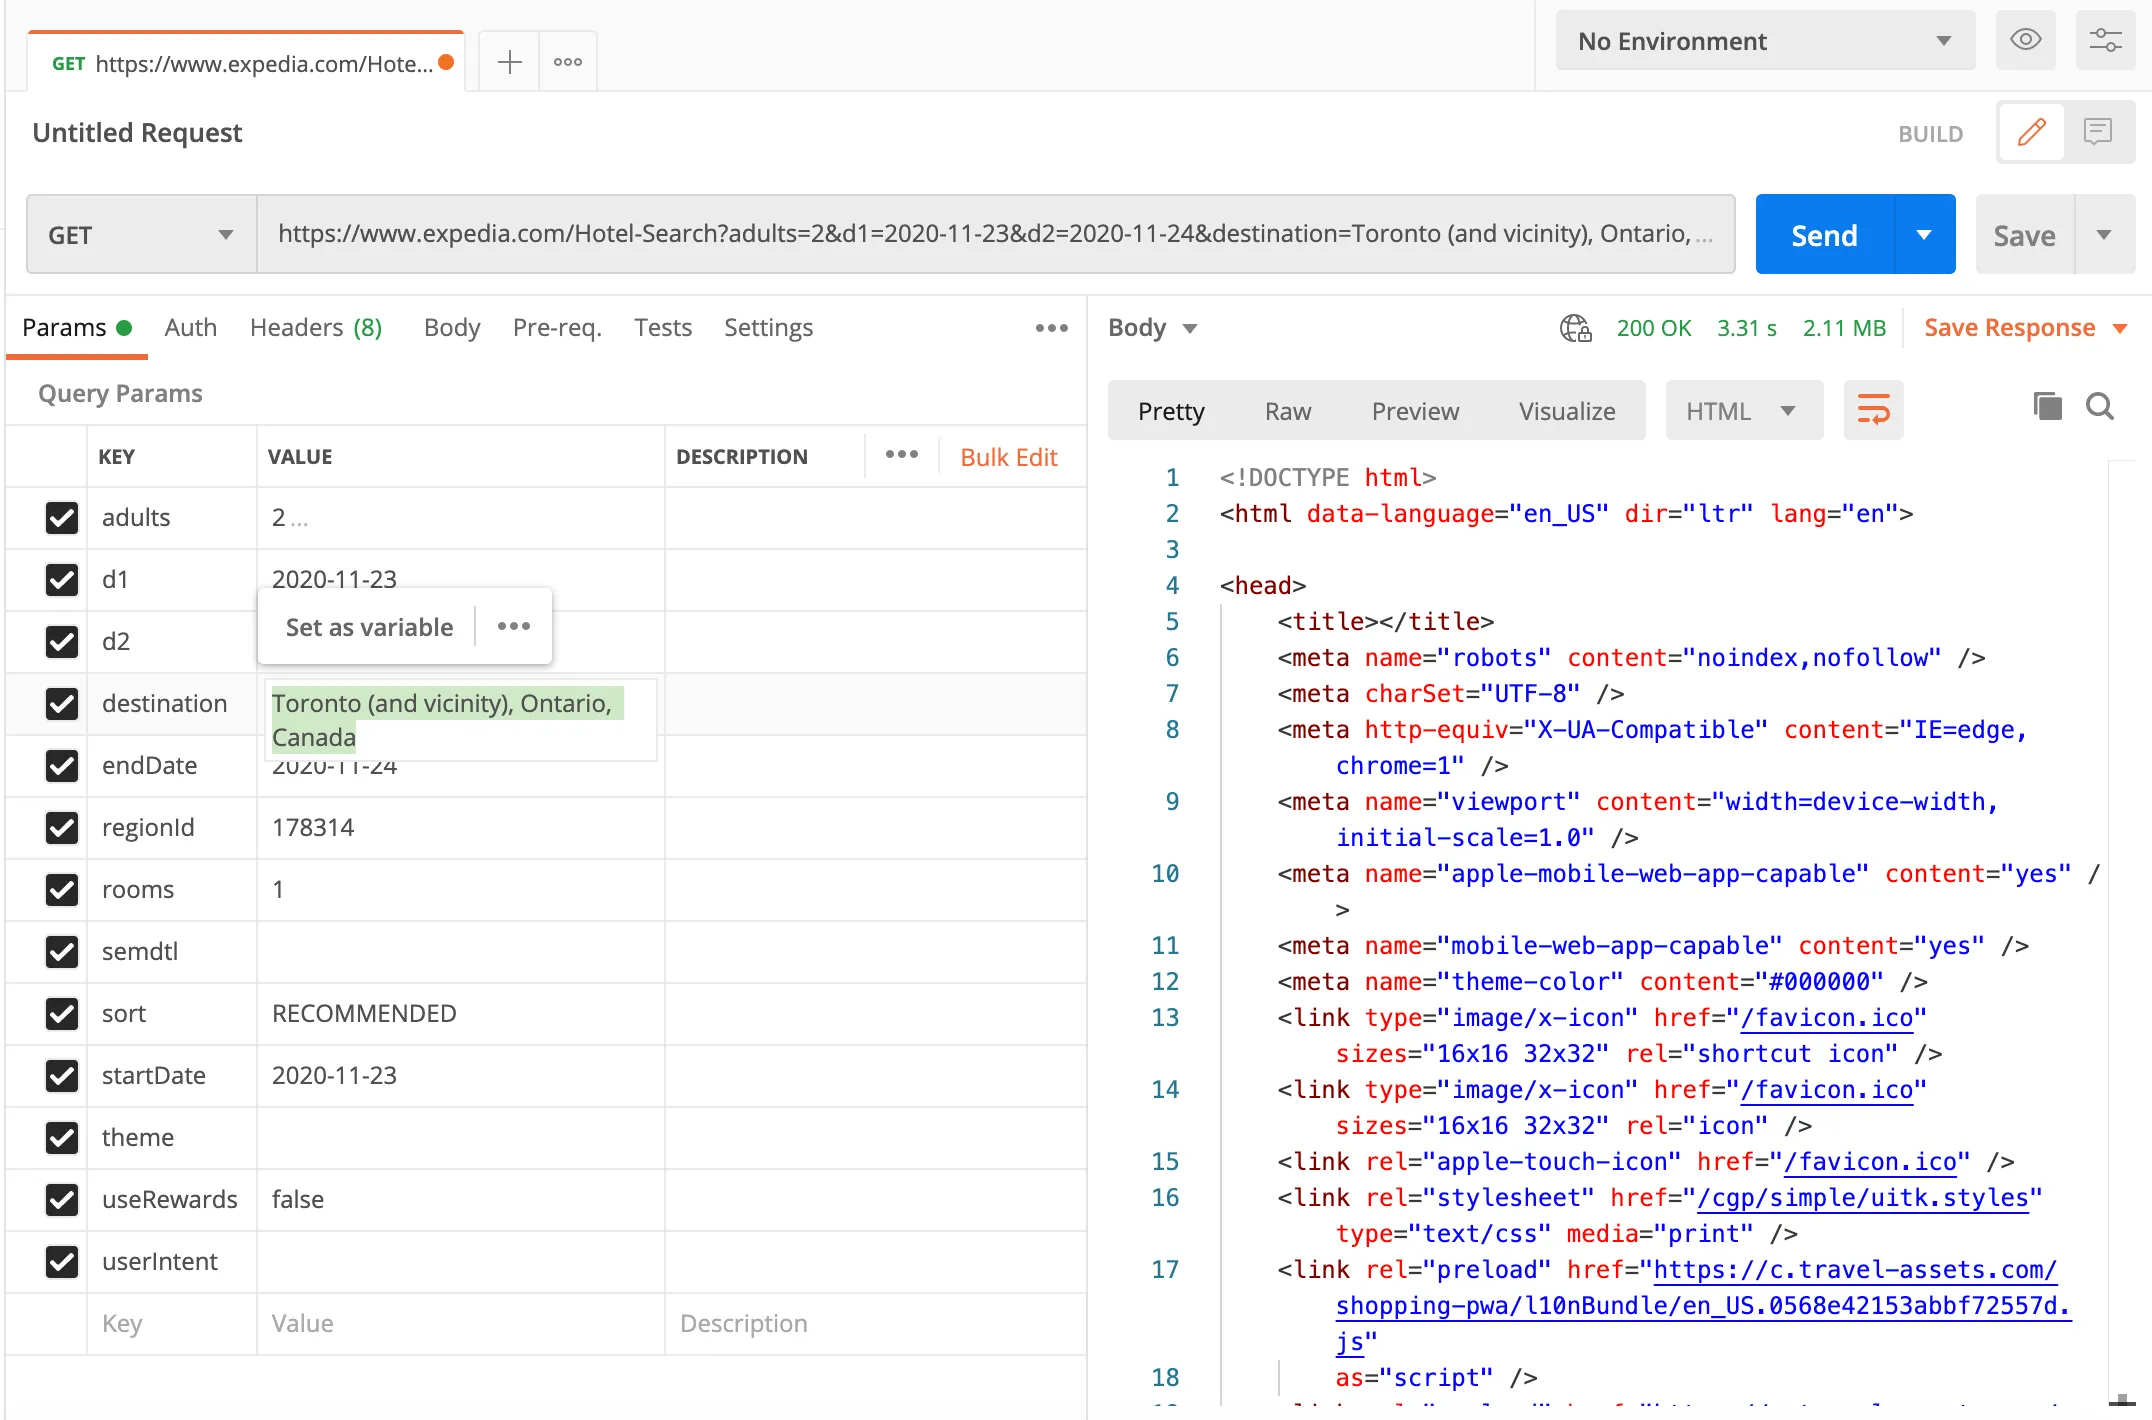The width and height of the screenshot is (2152, 1420).
Task: Click the empty Description field in last row
Action: point(875,1323)
